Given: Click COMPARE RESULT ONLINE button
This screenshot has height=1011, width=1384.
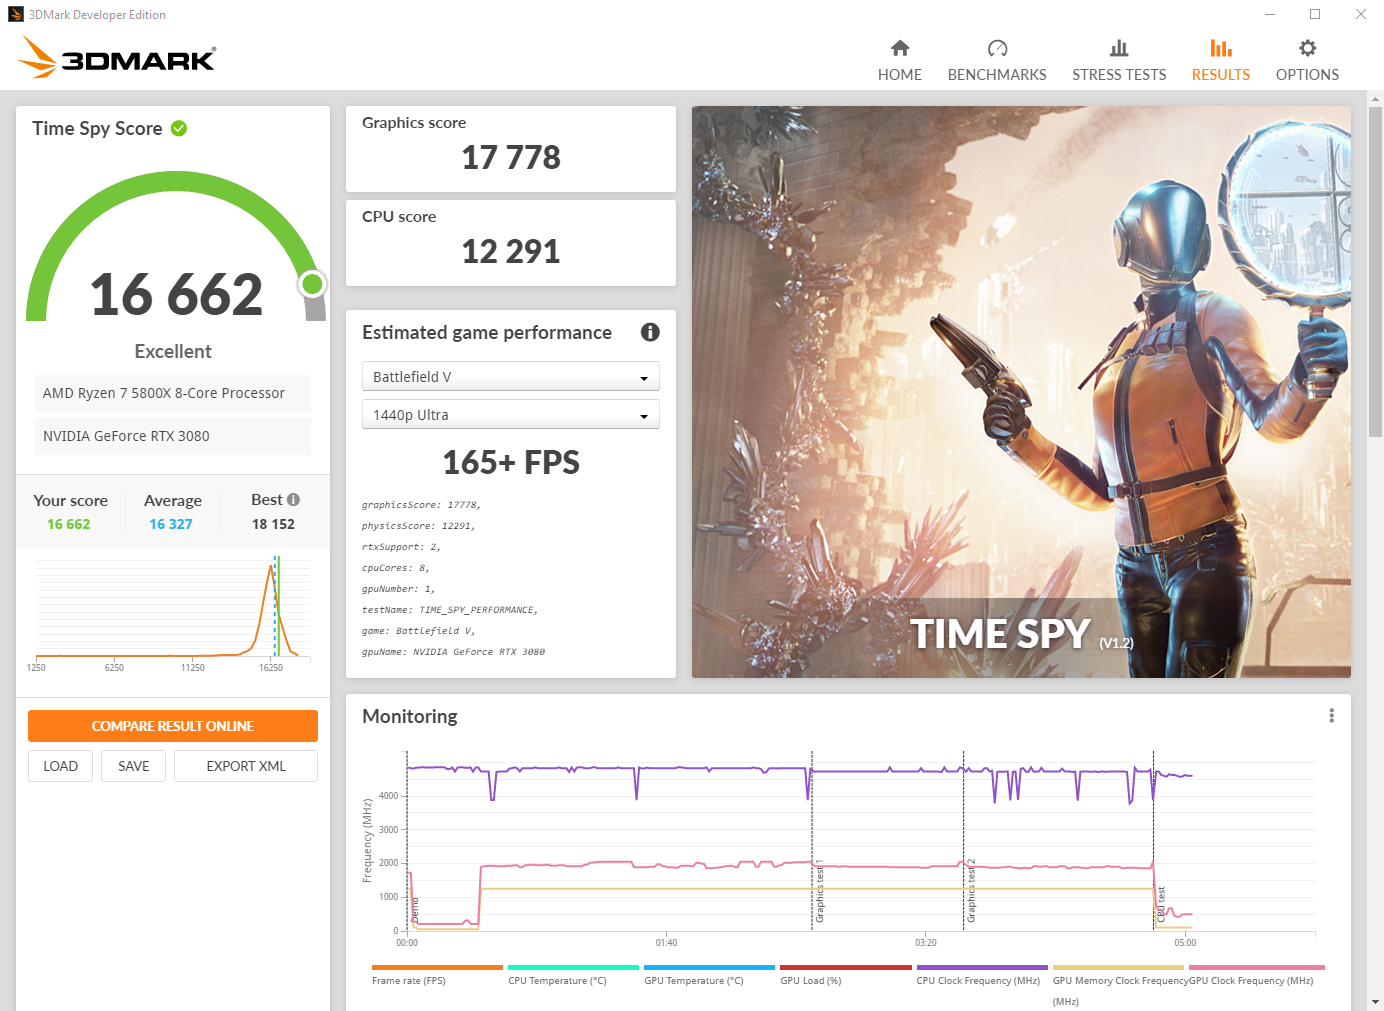Looking at the screenshot, I should pos(173,726).
